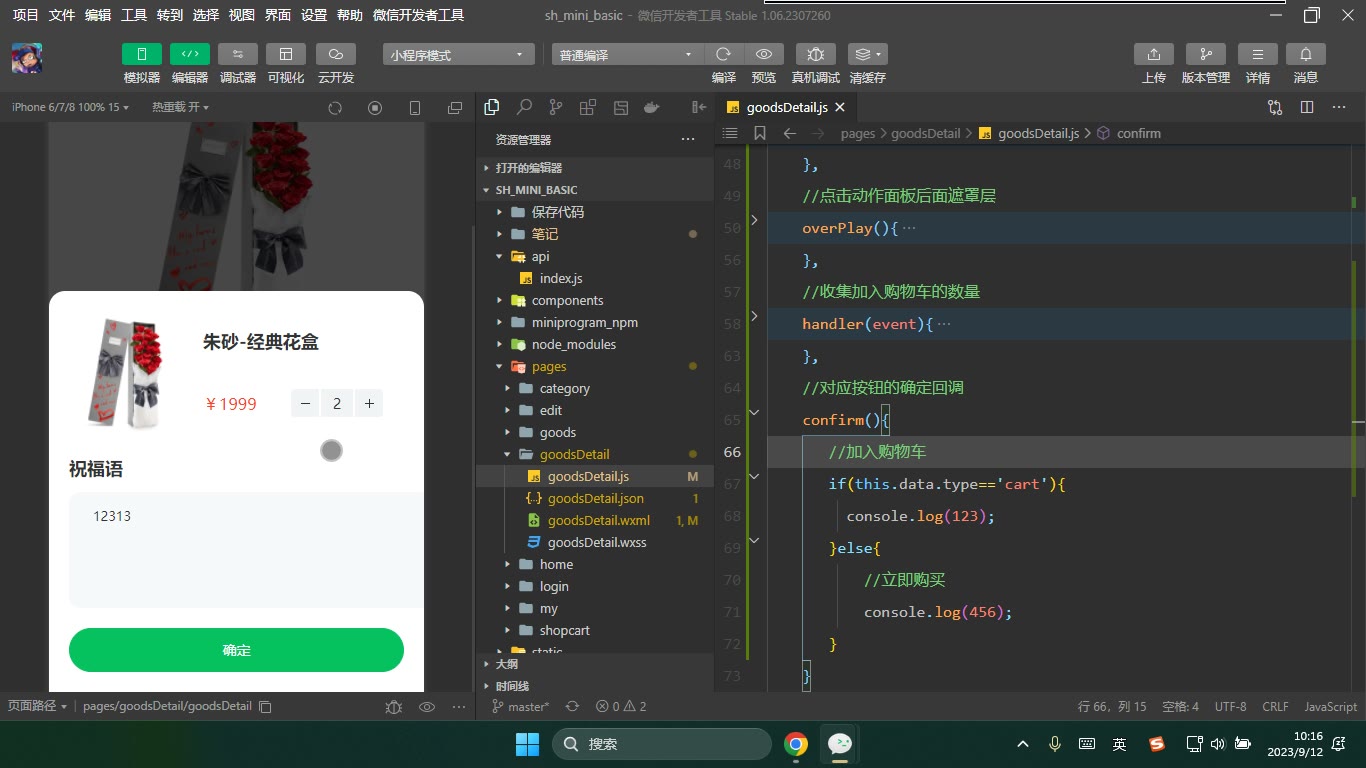Decrease quantity with minus button
The height and width of the screenshot is (768, 1366).
[x=305, y=404]
